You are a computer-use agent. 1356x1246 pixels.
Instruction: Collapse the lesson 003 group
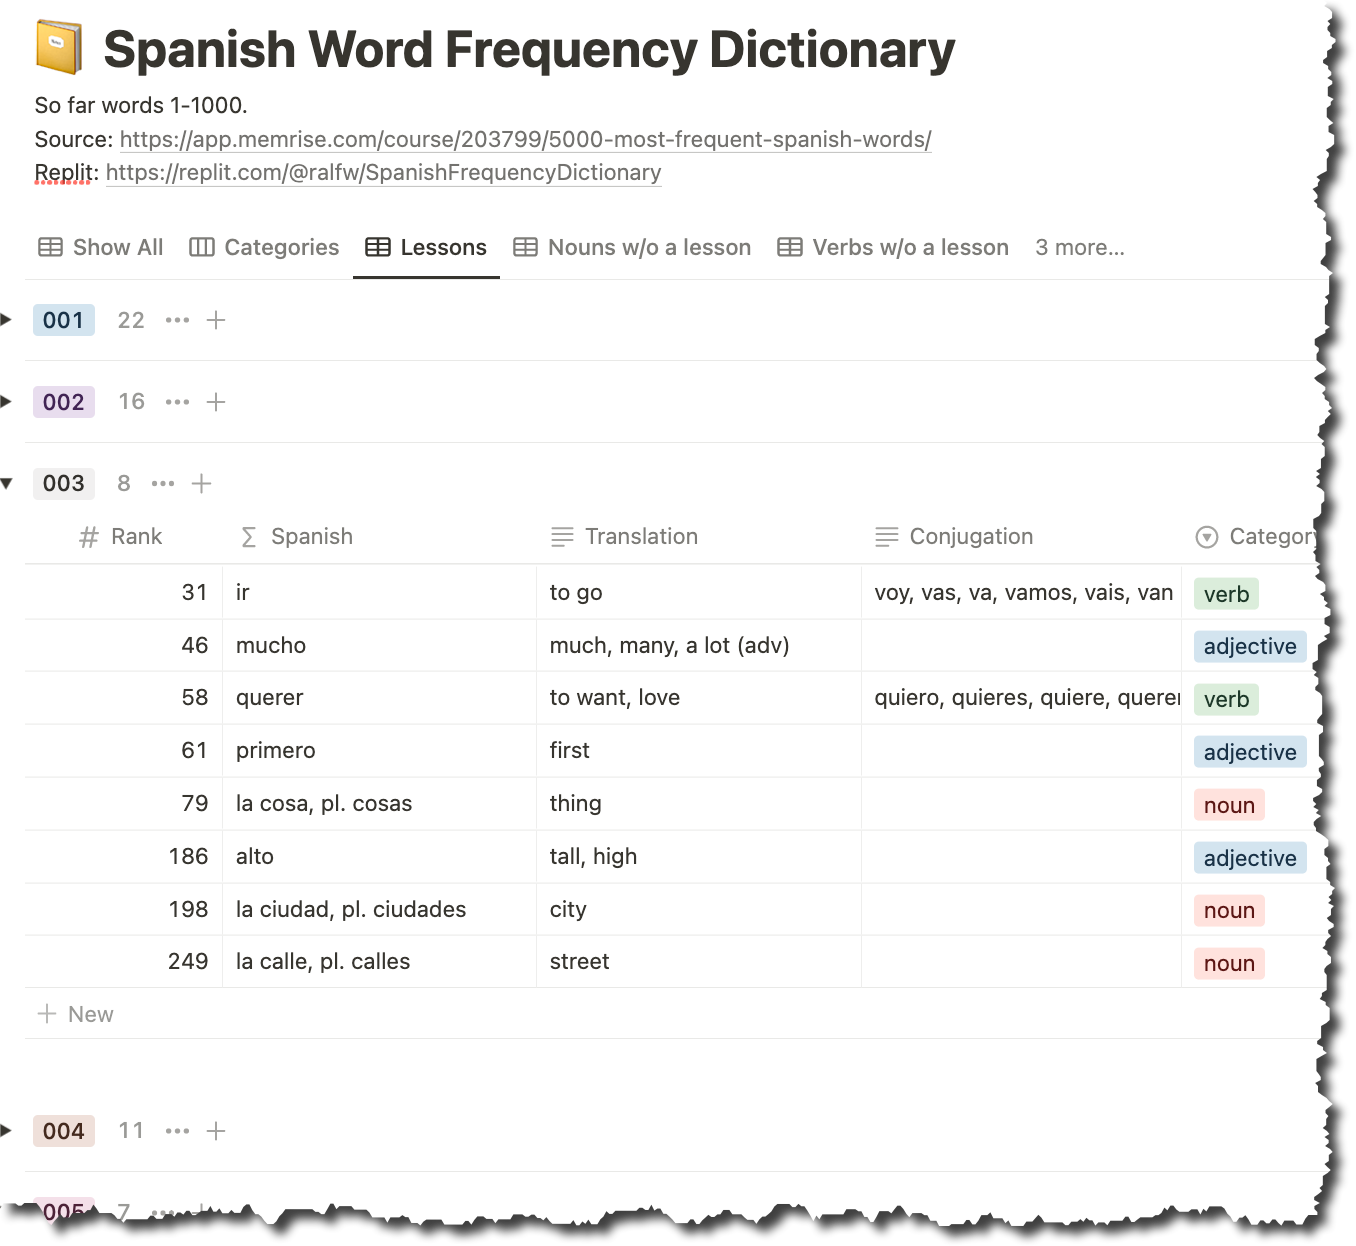8,483
